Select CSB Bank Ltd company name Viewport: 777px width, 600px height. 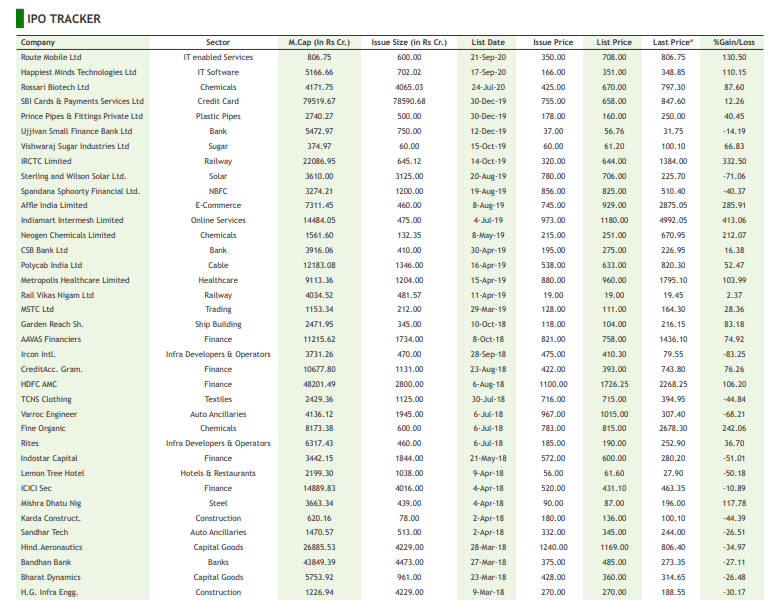coord(44,250)
